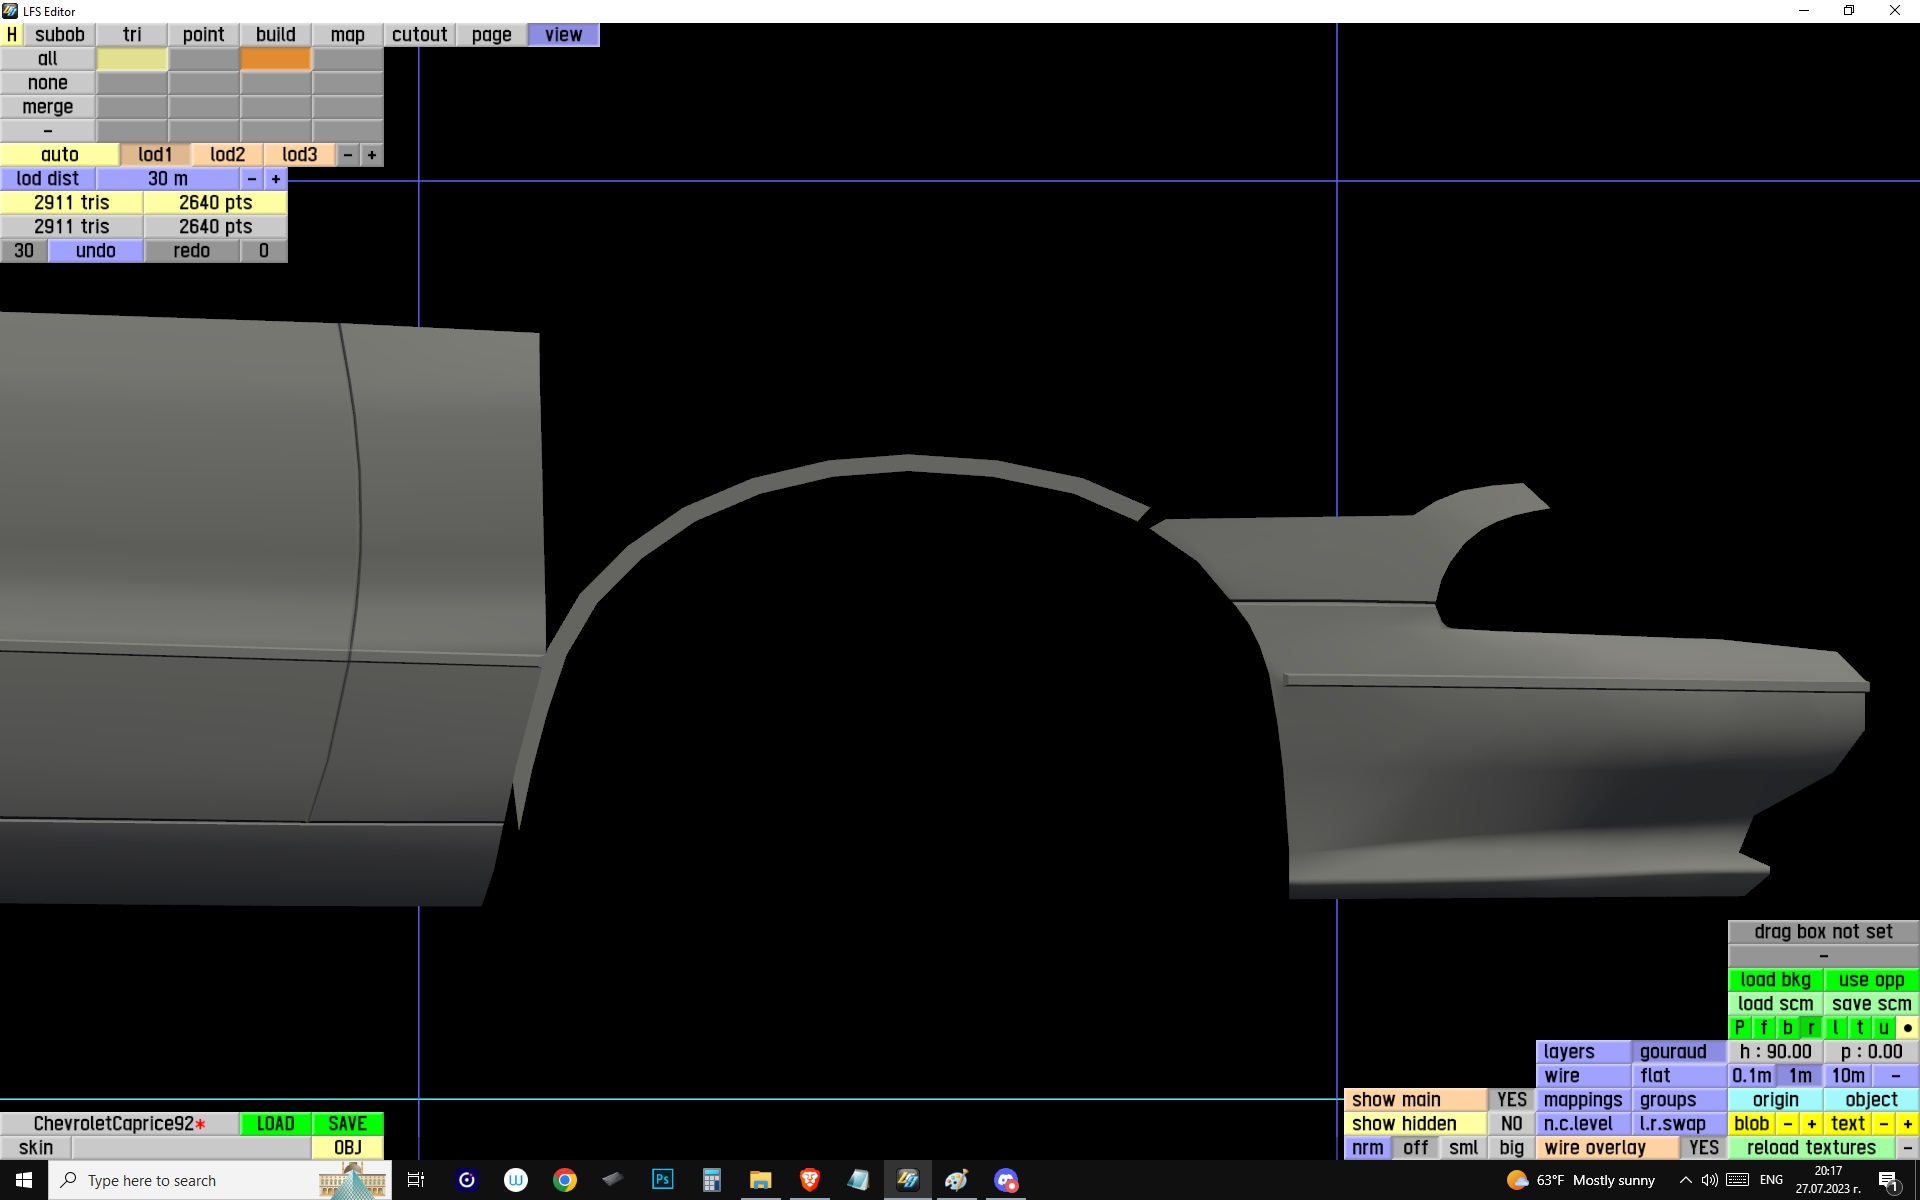Open the map mode tab

347,34
